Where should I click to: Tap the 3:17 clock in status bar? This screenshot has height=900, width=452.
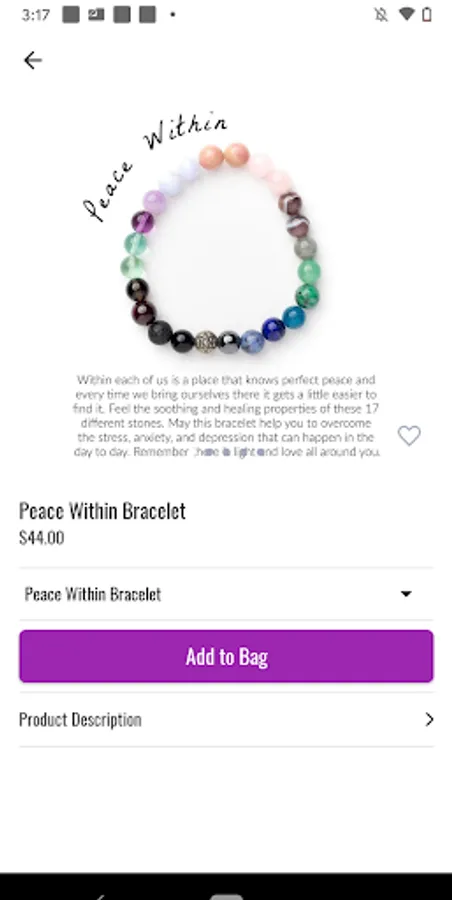(x=36, y=15)
